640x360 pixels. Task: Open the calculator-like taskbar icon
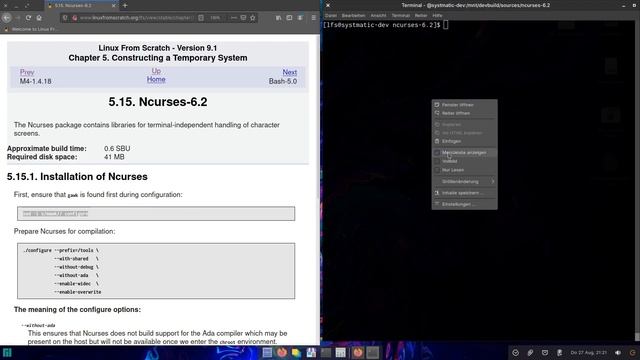(340, 353)
